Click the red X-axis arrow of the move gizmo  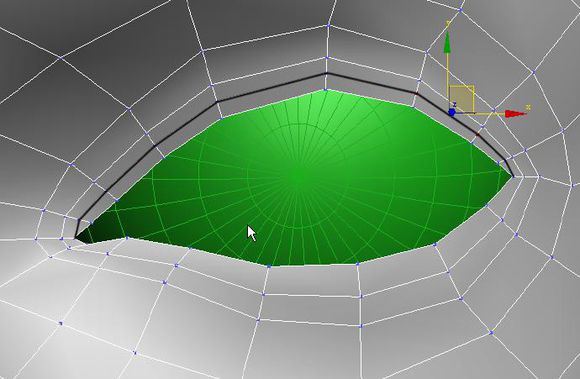516,114
